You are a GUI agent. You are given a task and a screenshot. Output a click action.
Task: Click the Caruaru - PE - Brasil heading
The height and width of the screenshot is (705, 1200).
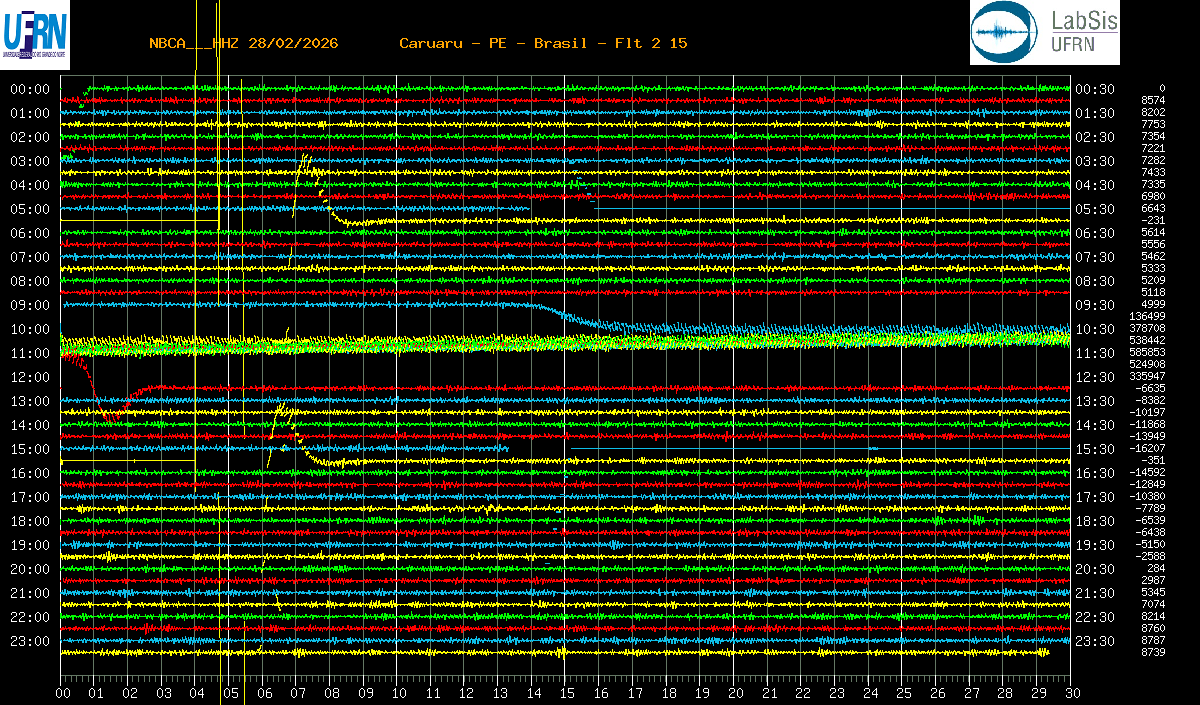543,44
